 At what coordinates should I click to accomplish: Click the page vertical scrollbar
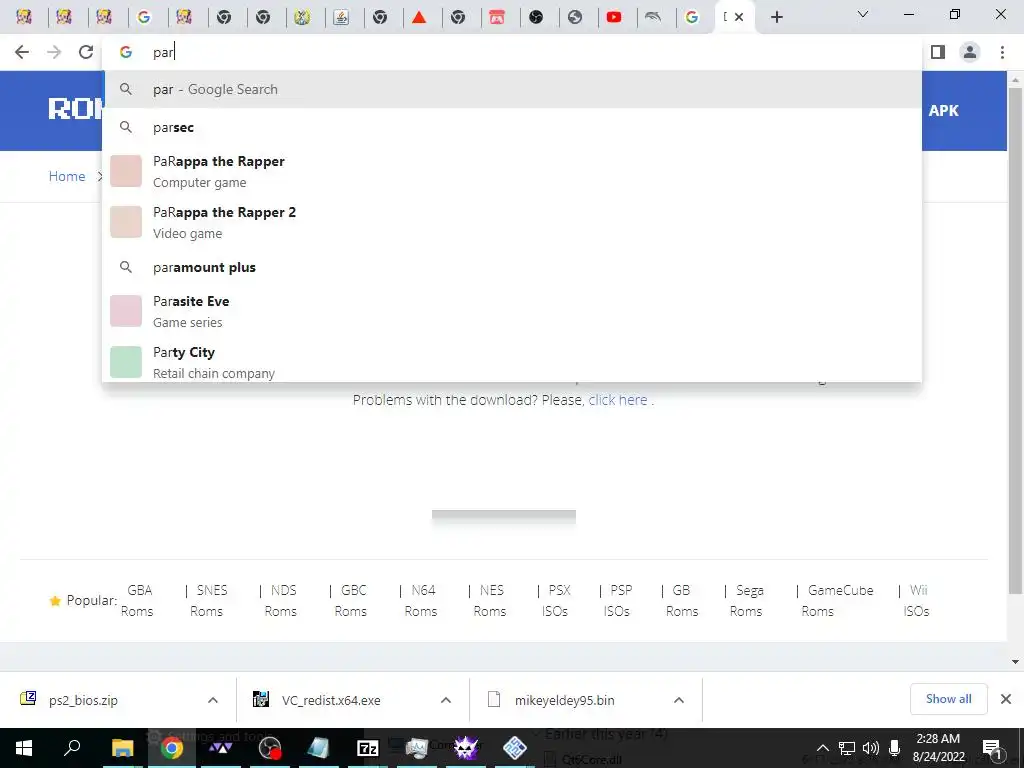click(x=1015, y=340)
